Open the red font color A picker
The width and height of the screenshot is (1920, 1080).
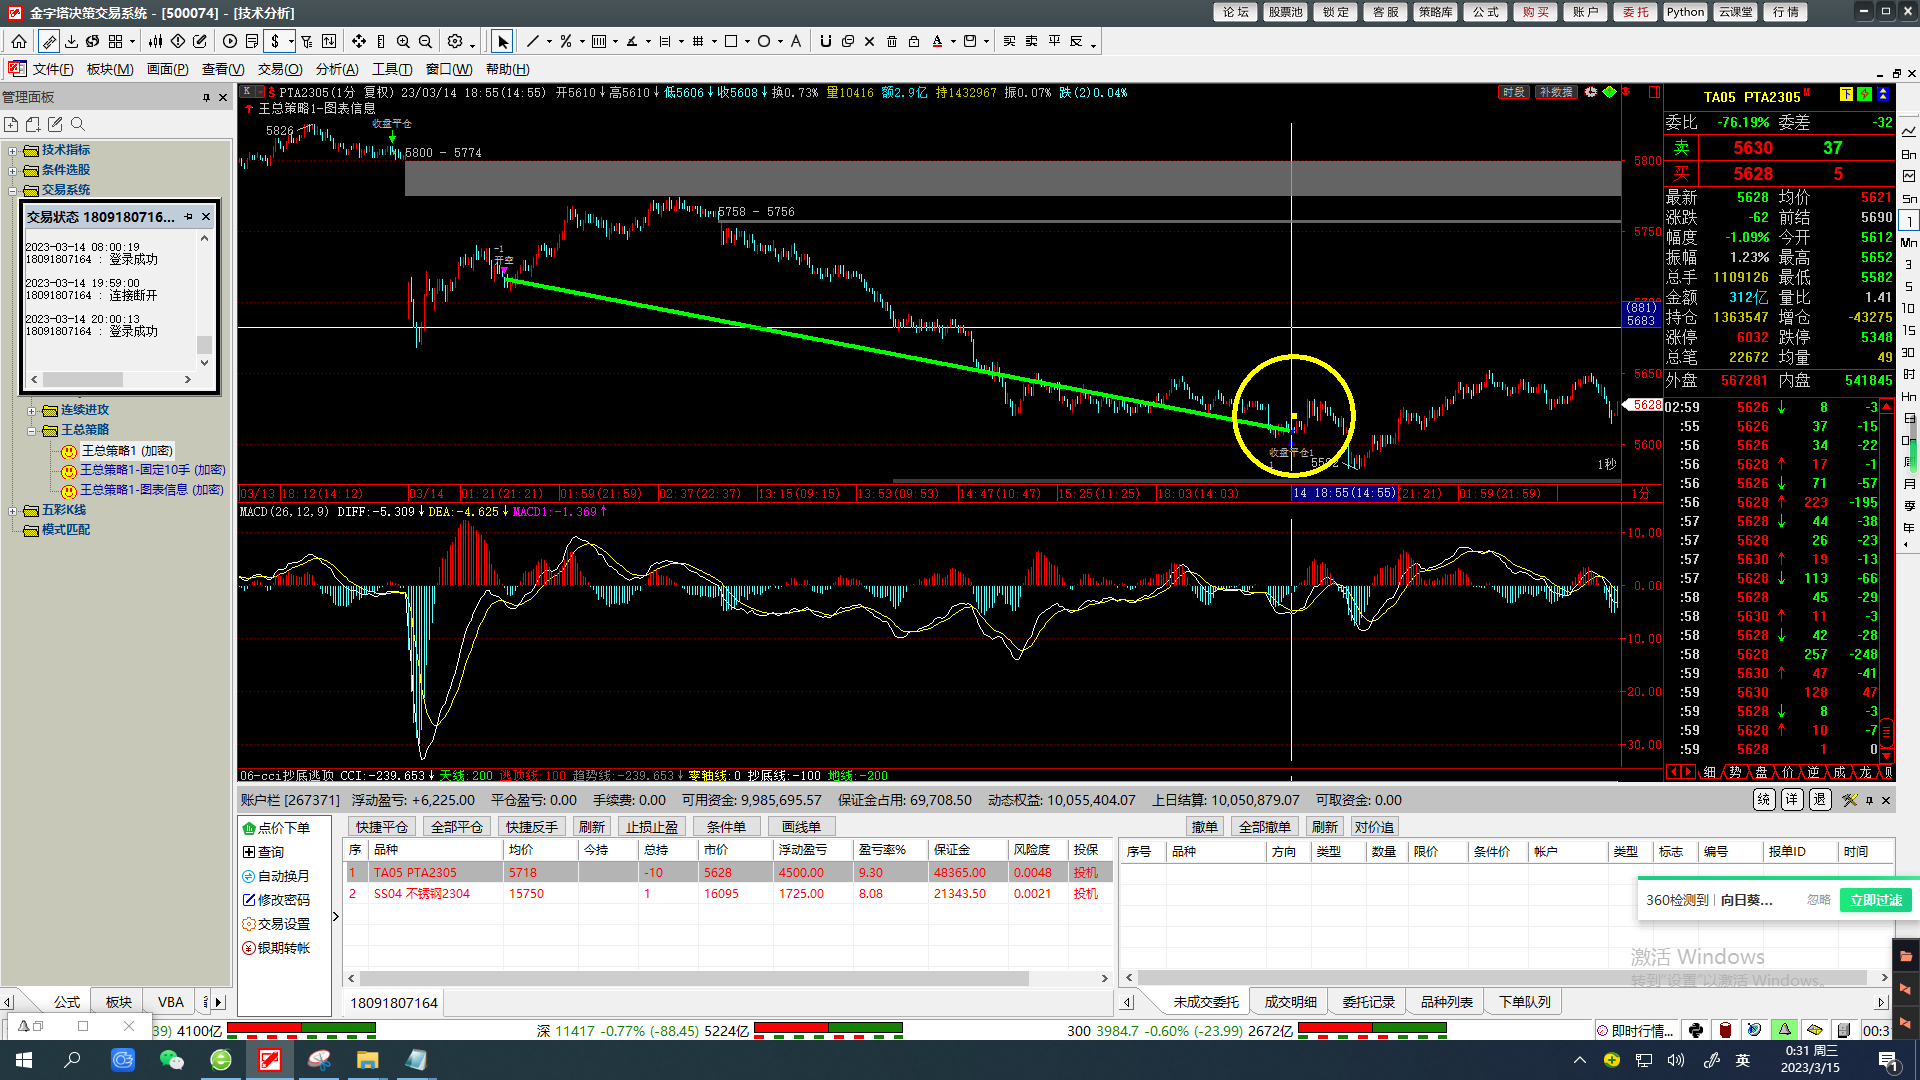[937, 41]
